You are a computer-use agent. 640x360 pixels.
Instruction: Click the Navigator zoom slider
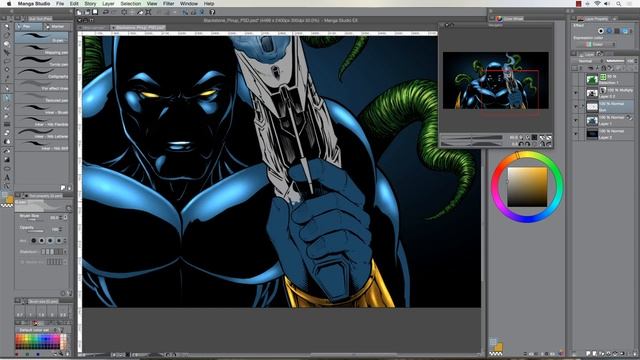click(472, 138)
